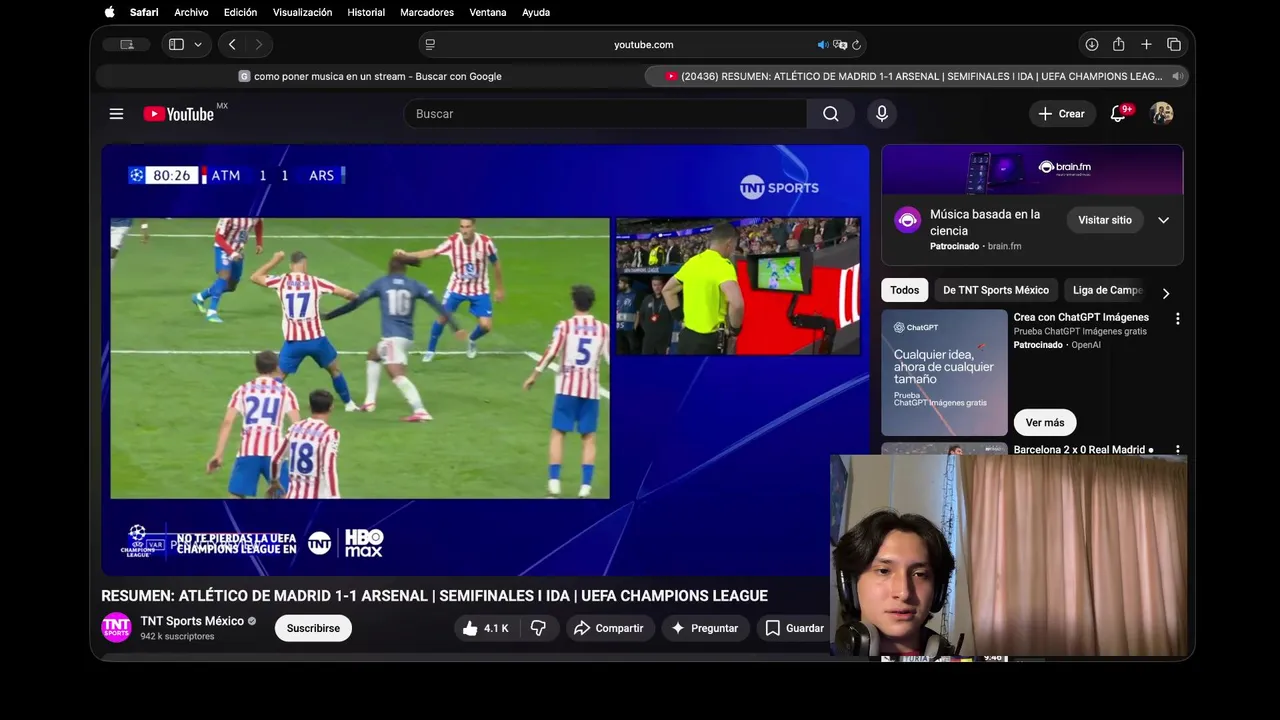Dislike the video with thumbs down

(x=538, y=628)
